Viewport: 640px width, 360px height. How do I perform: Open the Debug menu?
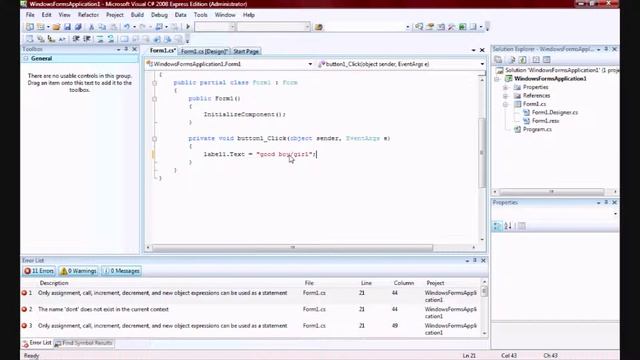pos(159,15)
